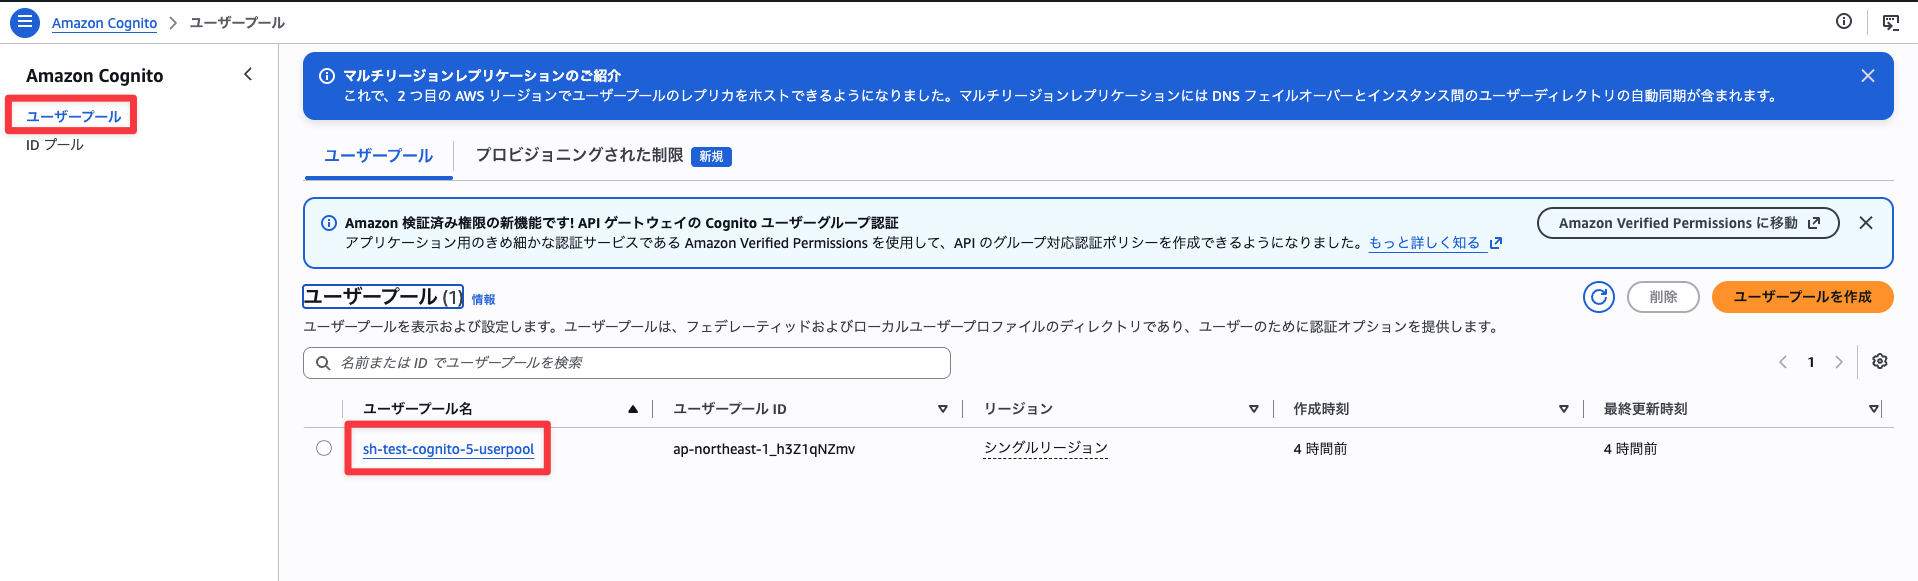The height and width of the screenshot is (581, 1918).
Task: Sort by ユーザープール名 ascending arrow
Action: coord(633,409)
